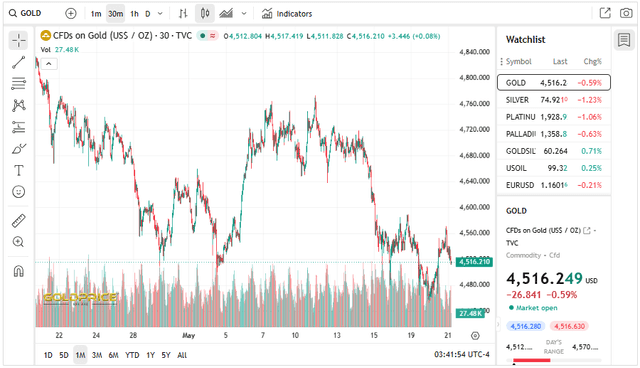
Task: Click the blue 4,516.280 bid price pill
Action: click(x=526, y=326)
